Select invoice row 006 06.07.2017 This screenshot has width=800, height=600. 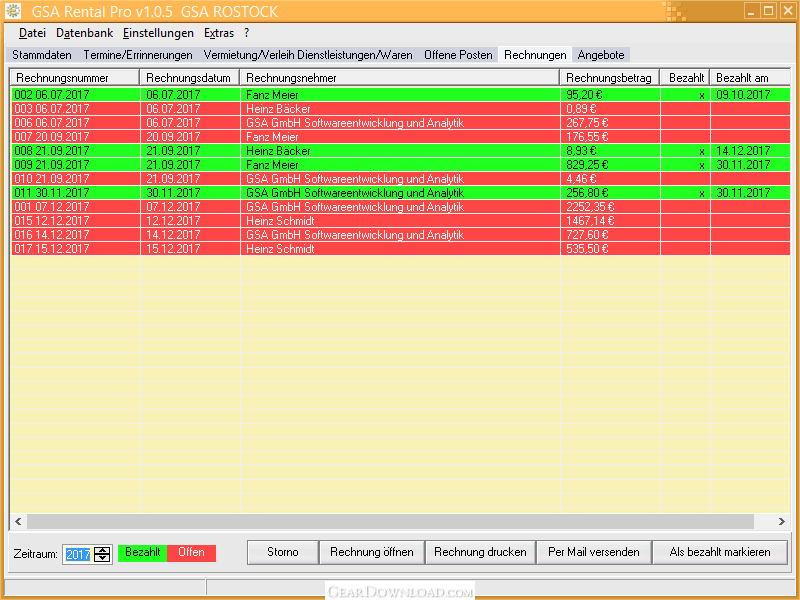(401, 122)
